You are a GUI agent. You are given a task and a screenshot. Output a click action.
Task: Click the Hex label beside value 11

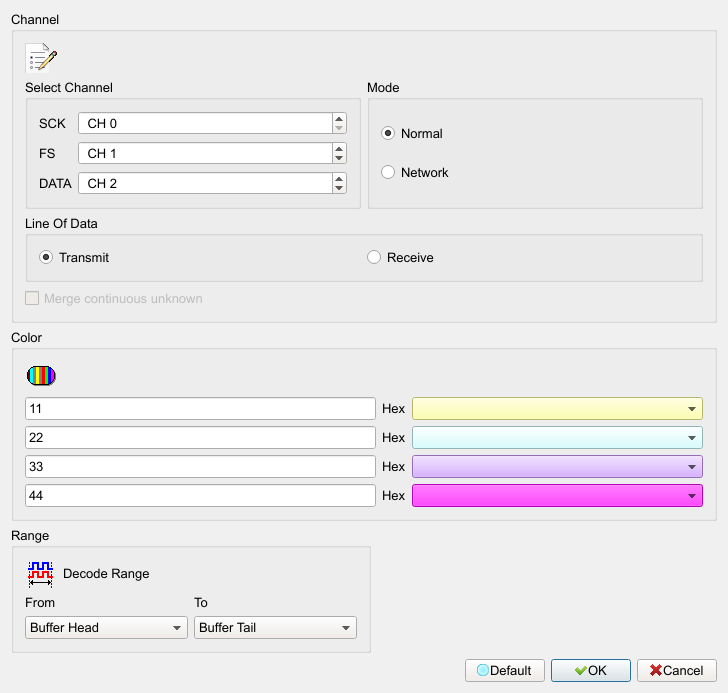(x=393, y=408)
